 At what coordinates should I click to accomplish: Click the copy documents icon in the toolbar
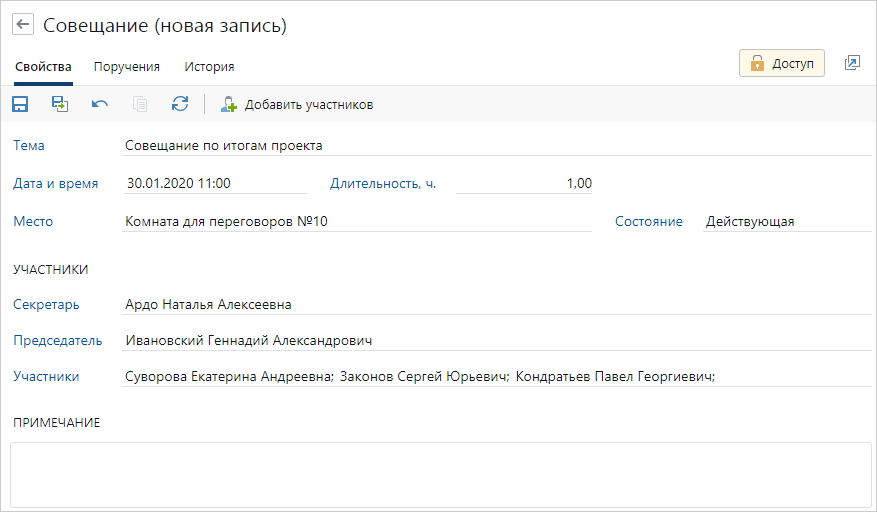pos(140,104)
